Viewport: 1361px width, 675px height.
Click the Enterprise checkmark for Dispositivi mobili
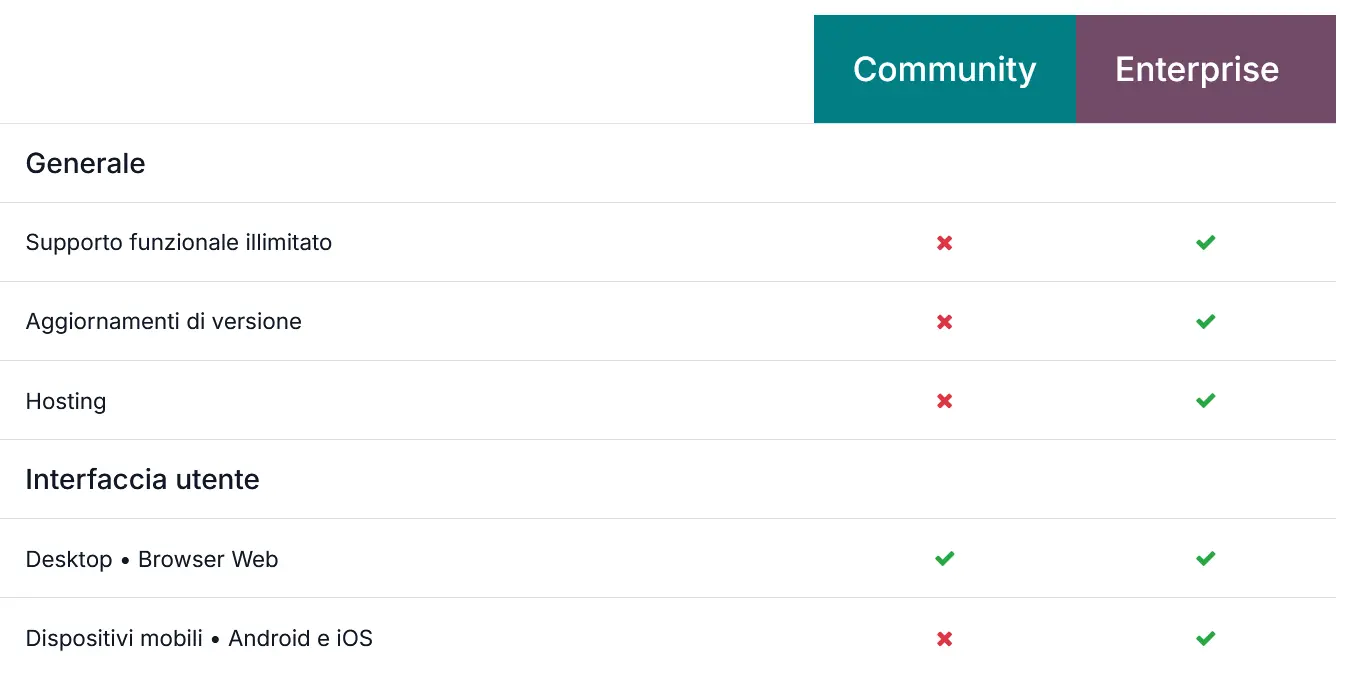coord(1205,638)
